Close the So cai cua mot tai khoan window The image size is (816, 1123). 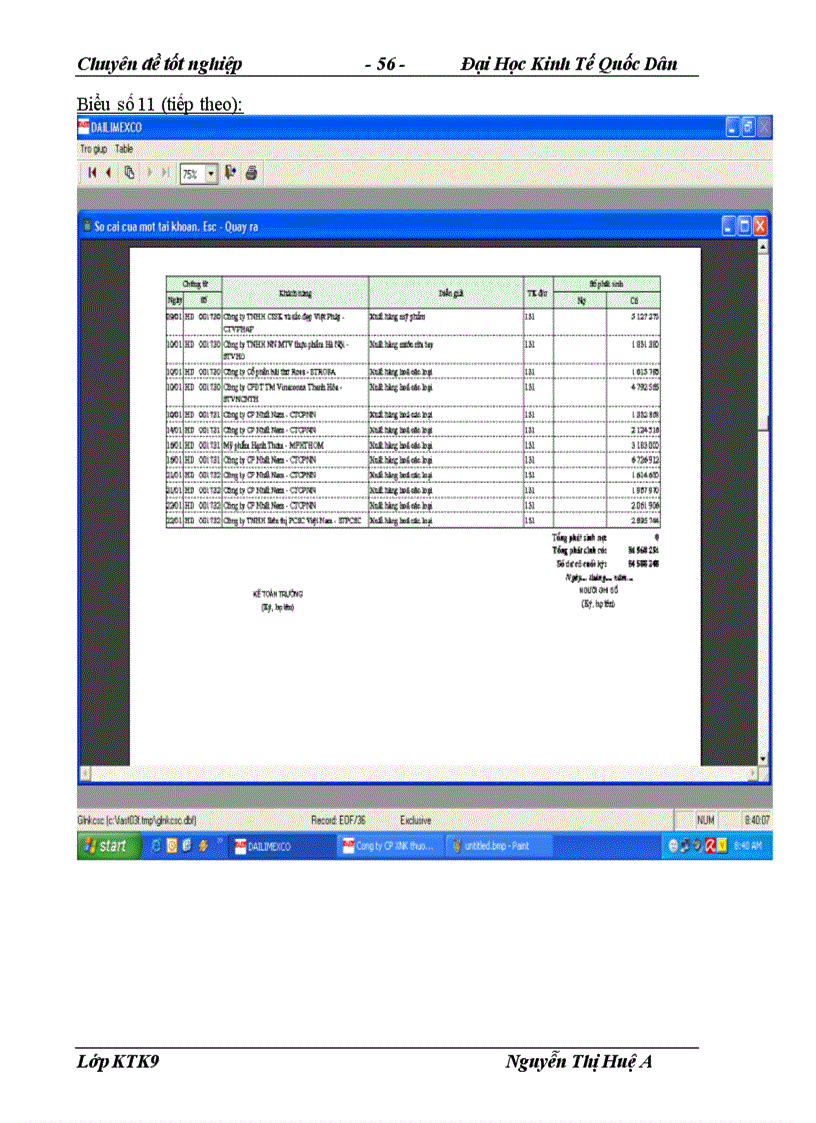pyautogui.click(x=761, y=227)
